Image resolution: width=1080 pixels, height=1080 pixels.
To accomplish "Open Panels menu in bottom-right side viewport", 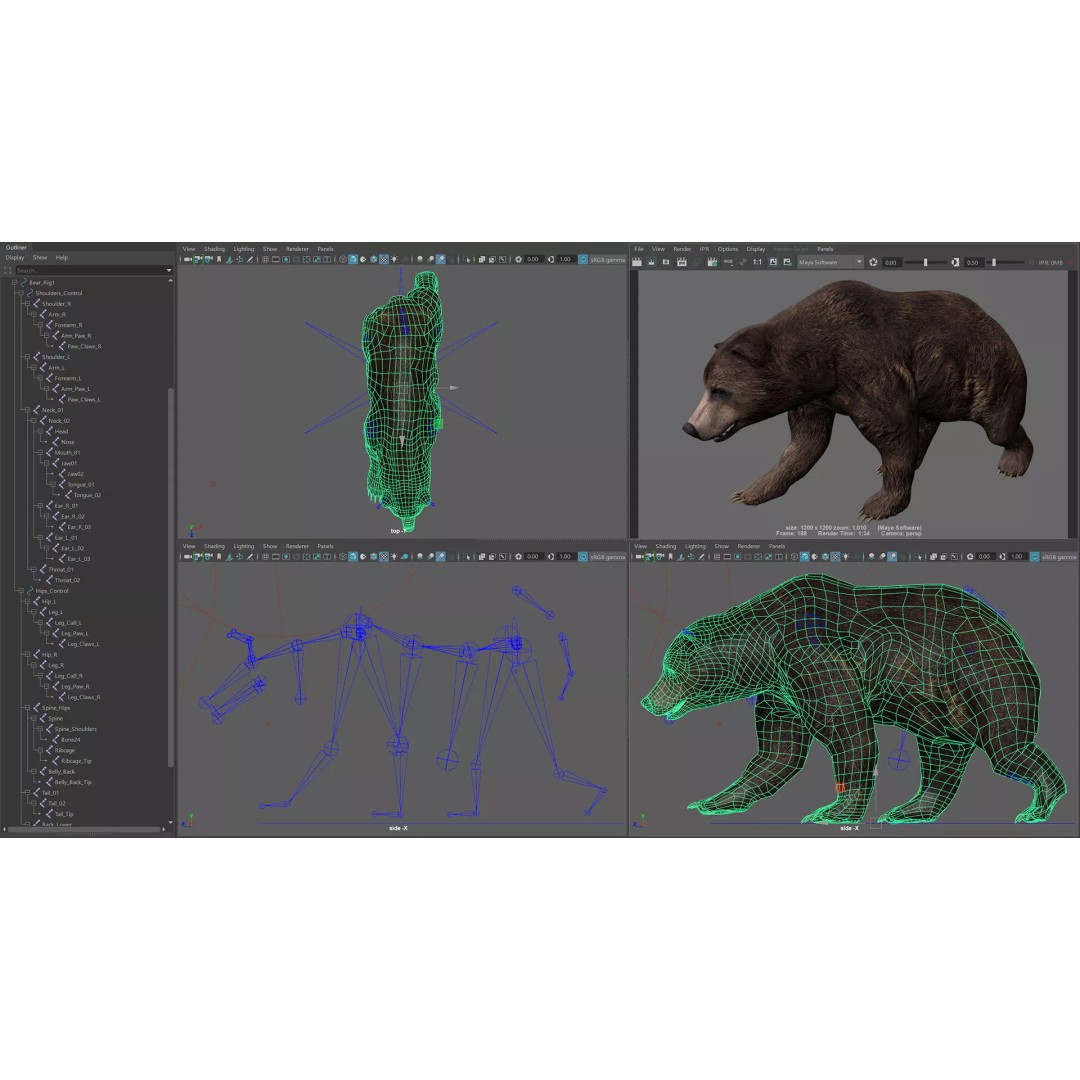I will click(x=776, y=546).
